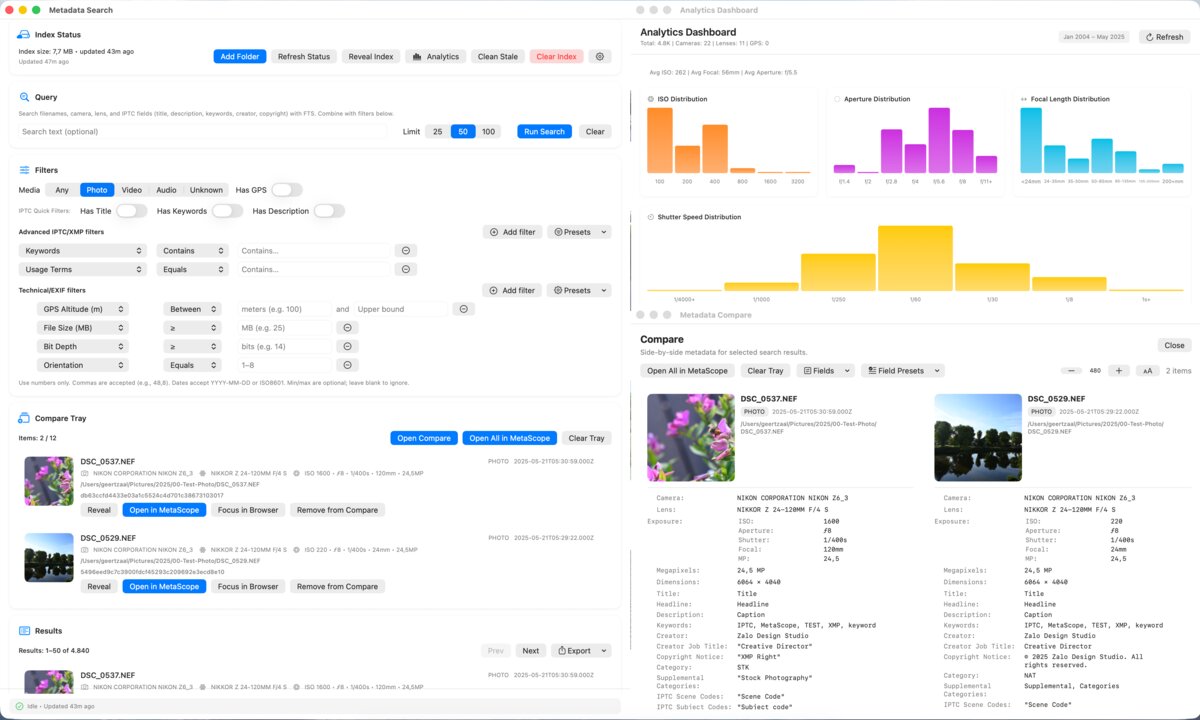
Task: Click the Run Search button
Action: point(543,131)
